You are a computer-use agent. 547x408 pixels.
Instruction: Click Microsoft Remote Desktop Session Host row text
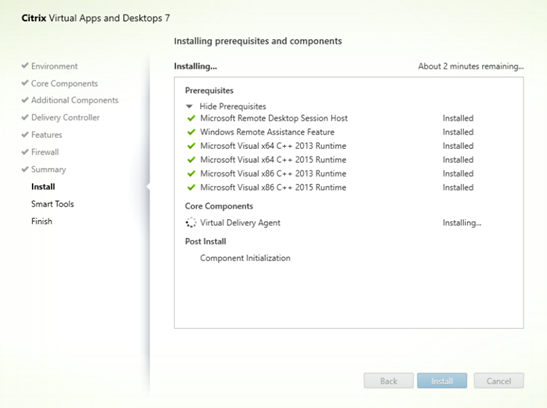[274, 118]
